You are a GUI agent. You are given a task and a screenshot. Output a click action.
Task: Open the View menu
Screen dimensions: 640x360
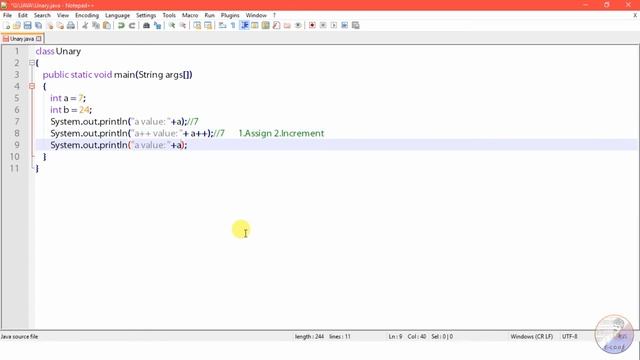63,15
